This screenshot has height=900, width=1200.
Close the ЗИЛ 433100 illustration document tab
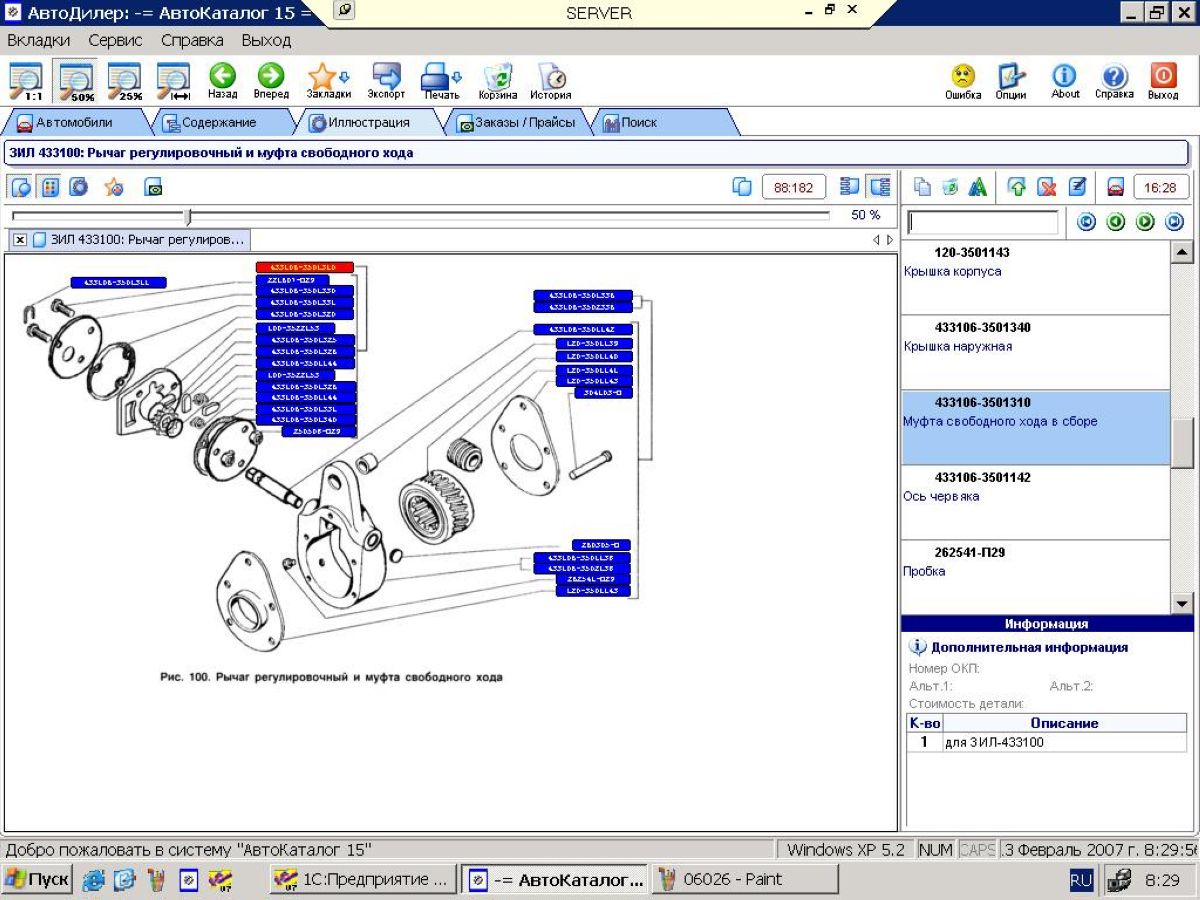coord(20,240)
